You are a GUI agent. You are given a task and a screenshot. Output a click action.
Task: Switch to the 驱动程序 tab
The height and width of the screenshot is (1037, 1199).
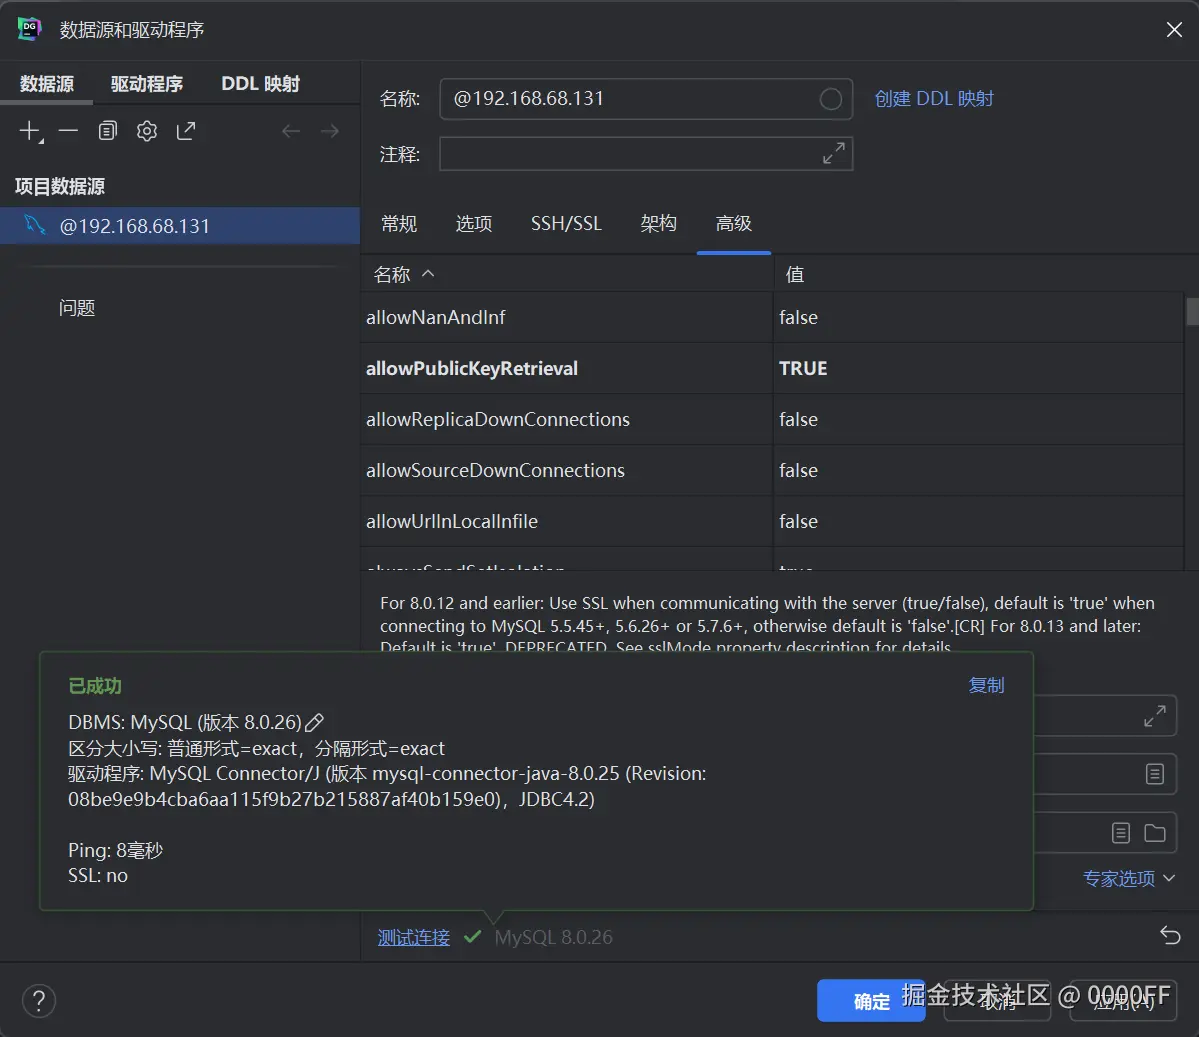[x=147, y=83]
